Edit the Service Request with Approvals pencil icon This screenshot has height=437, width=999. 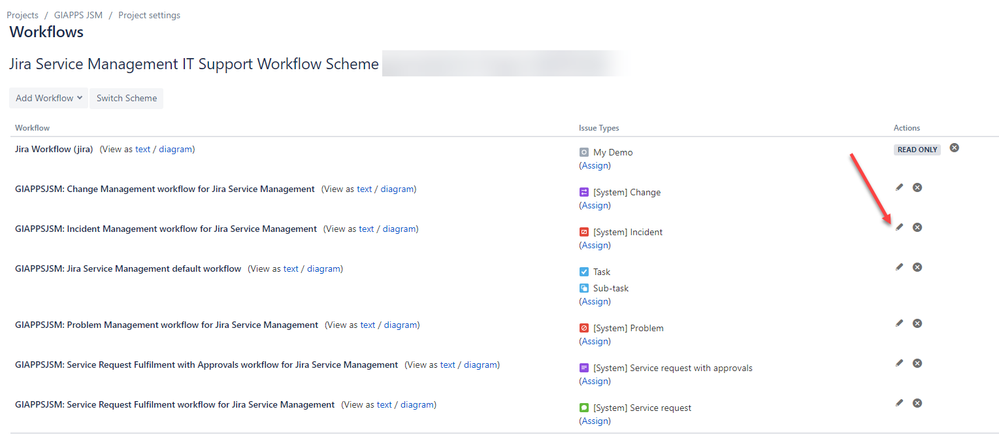(x=899, y=363)
